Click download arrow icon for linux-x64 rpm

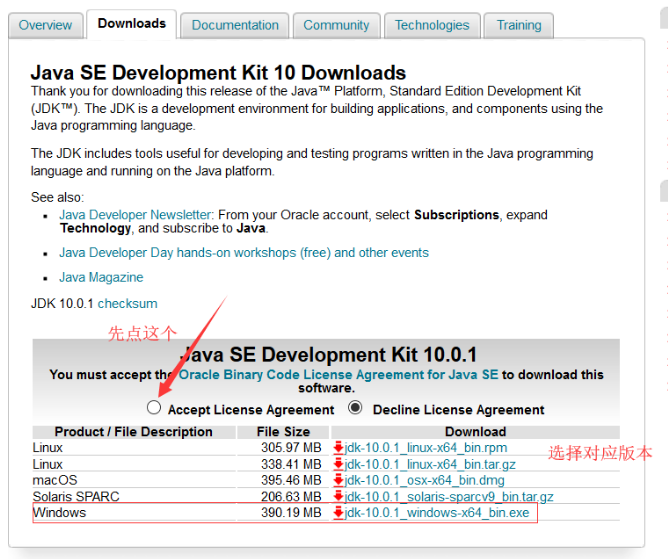pyautogui.click(x=338, y=447)
